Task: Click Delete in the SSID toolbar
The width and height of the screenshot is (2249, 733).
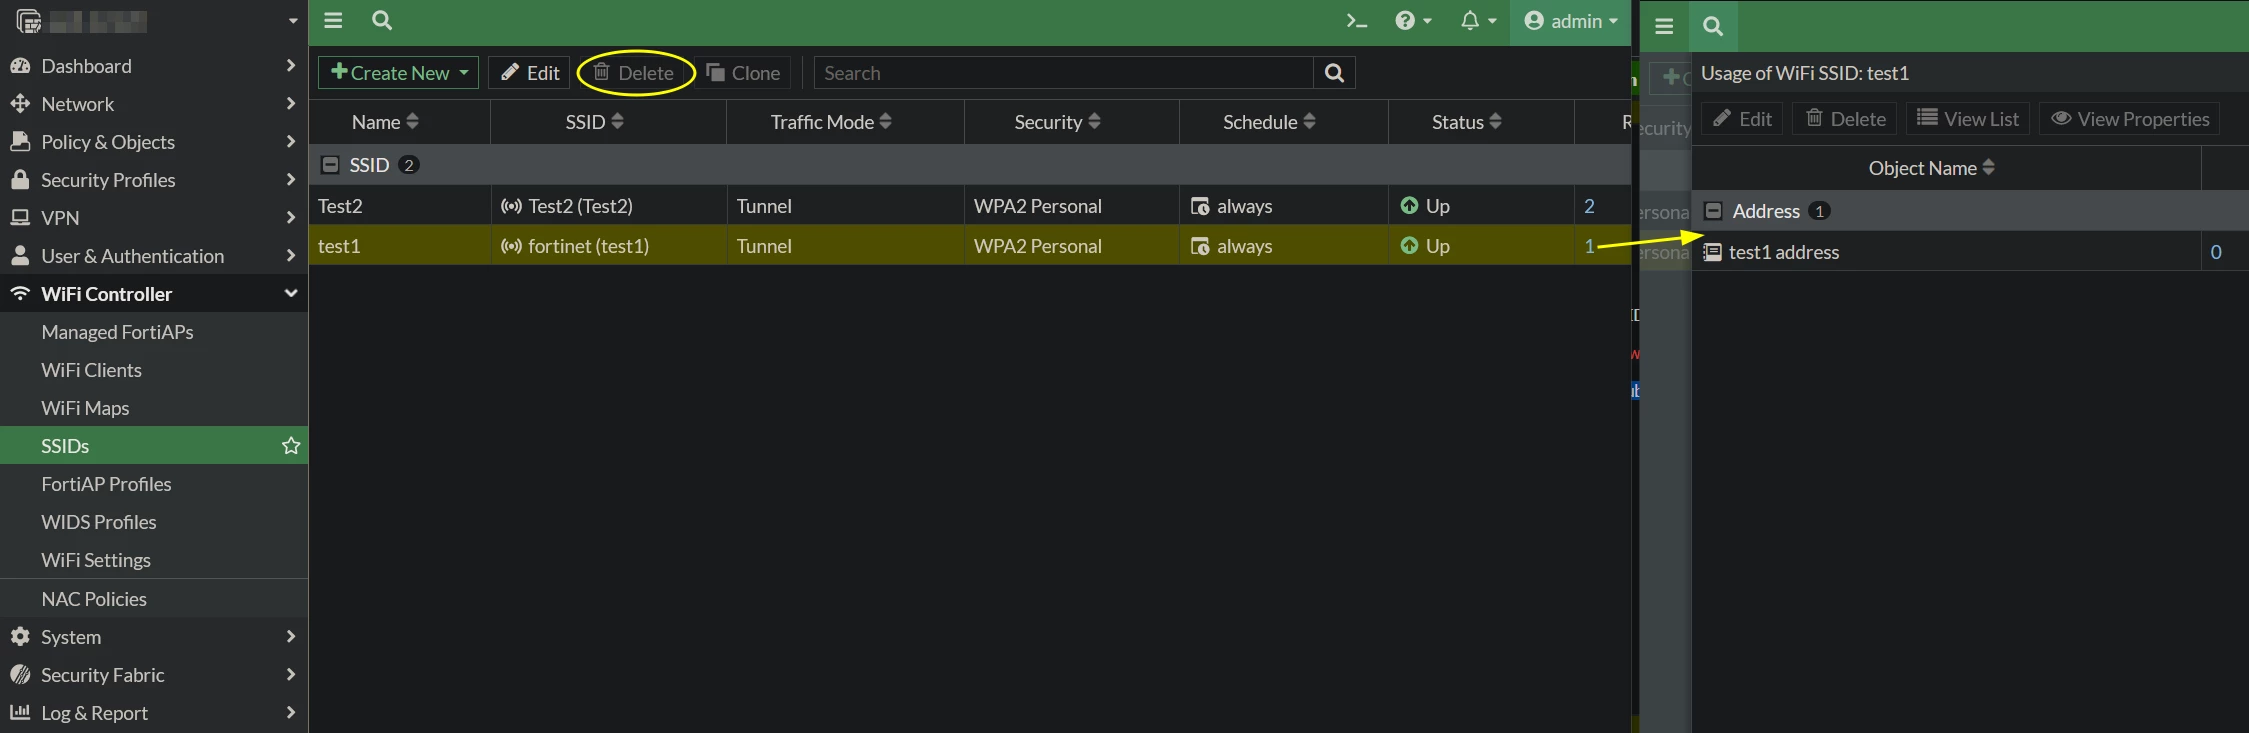Action: 634,73
